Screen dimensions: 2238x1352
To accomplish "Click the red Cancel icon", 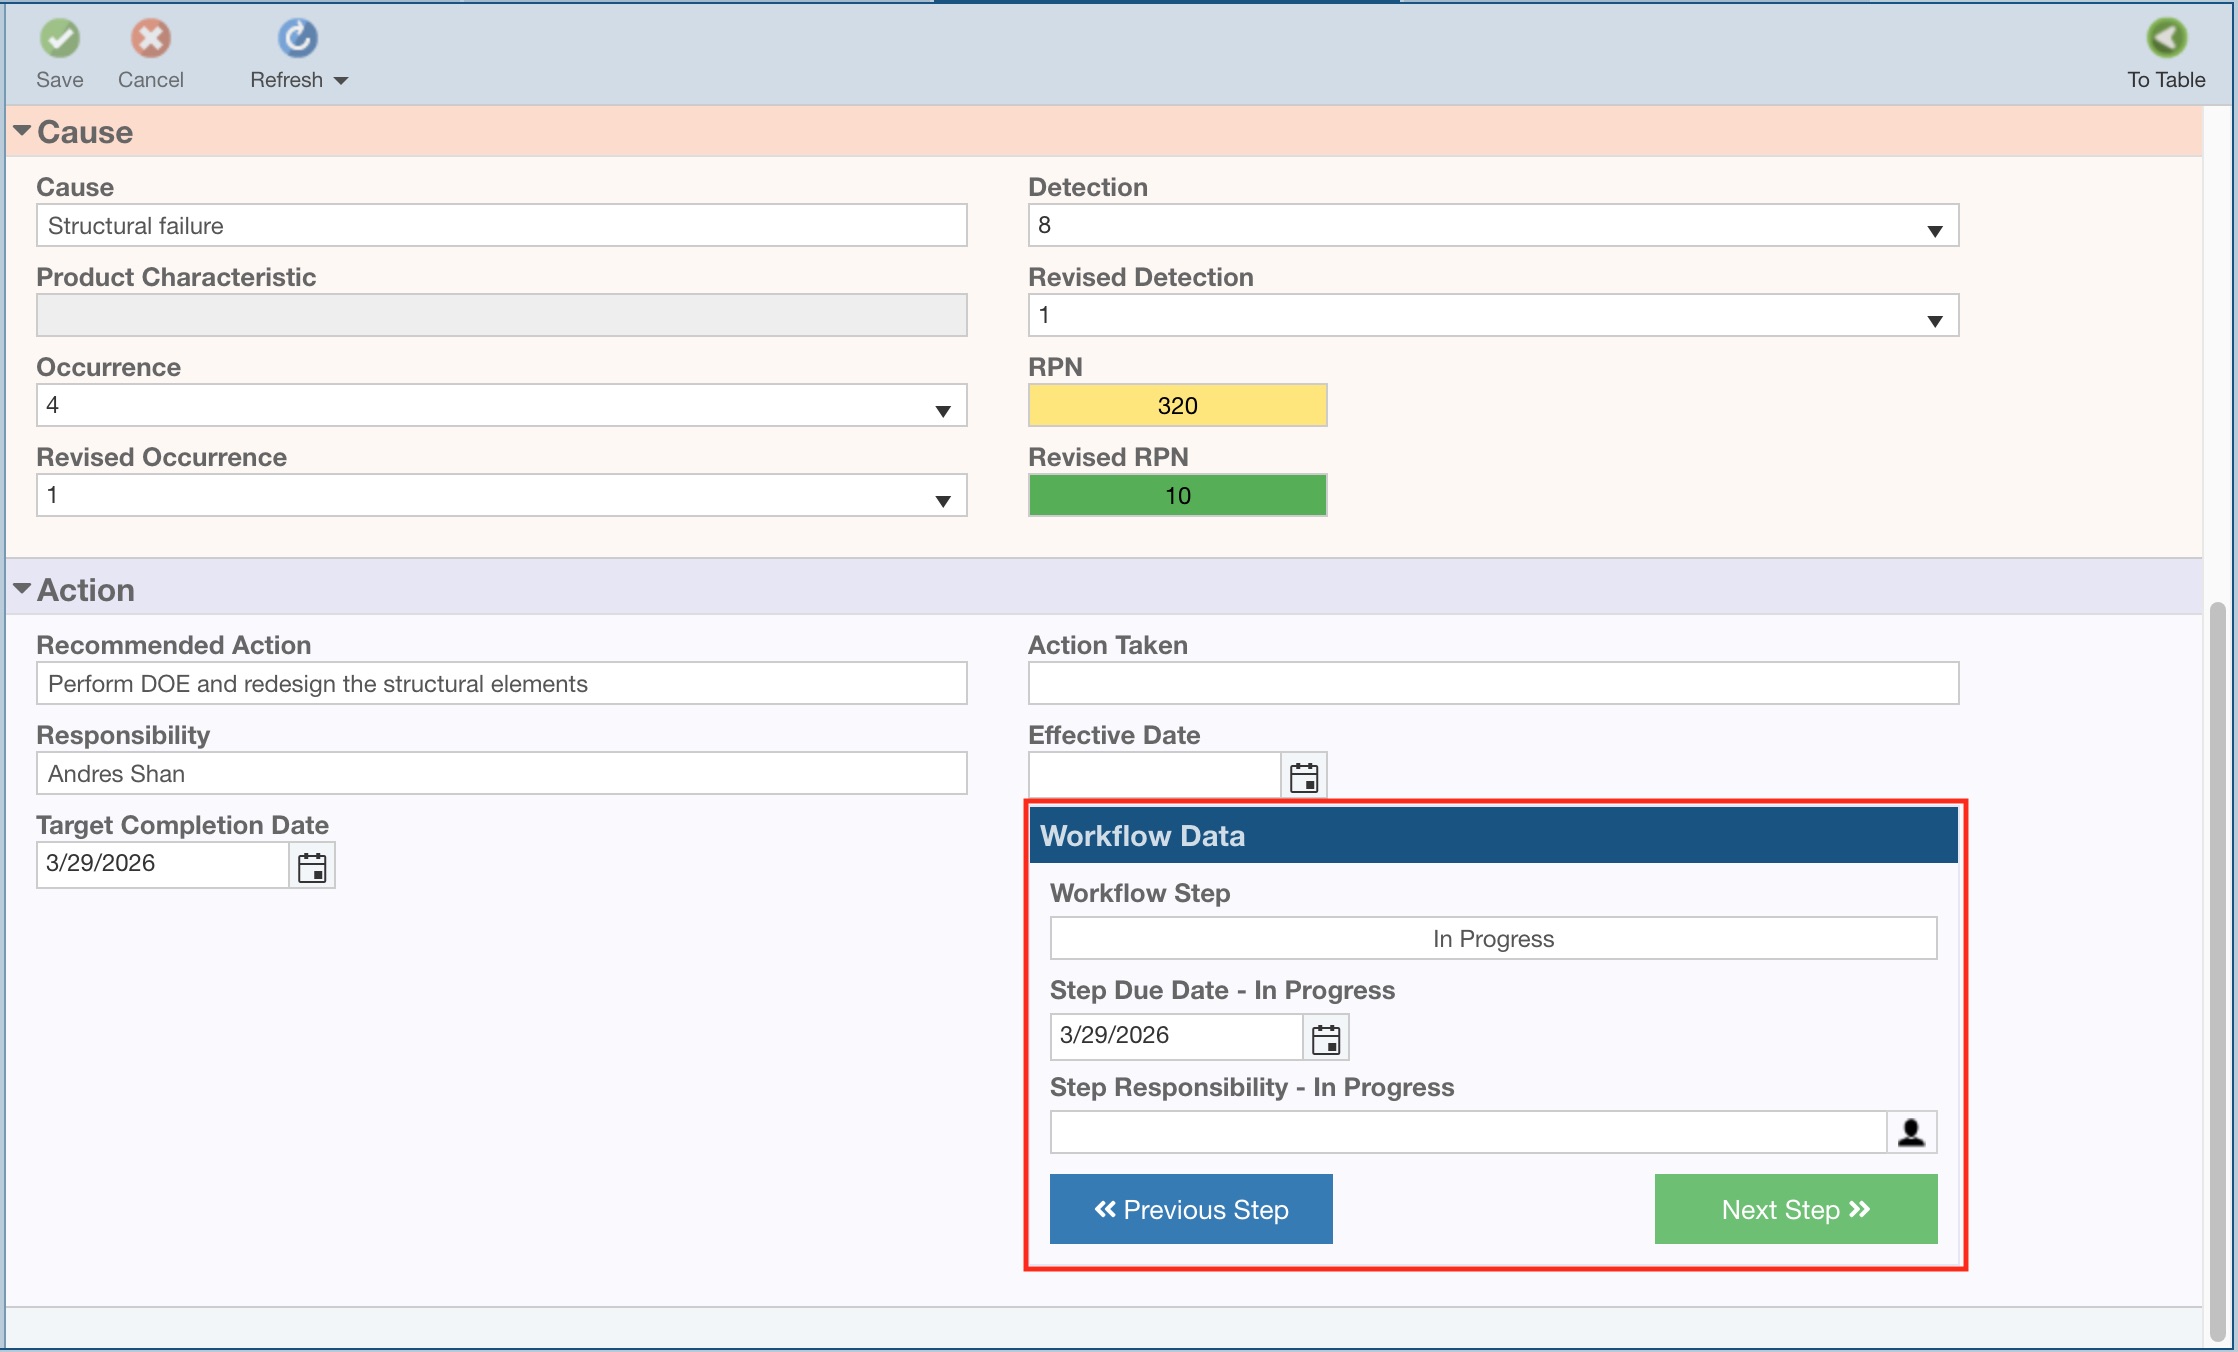I will 151,39.
